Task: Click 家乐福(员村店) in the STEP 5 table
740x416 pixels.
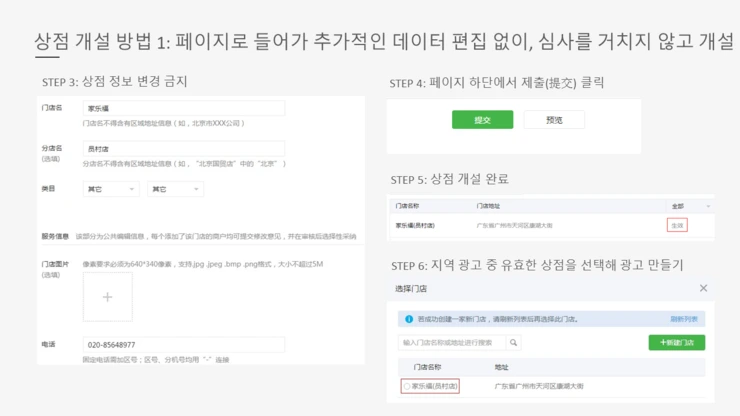Action: pyautogui.click(x=415, y=226)
